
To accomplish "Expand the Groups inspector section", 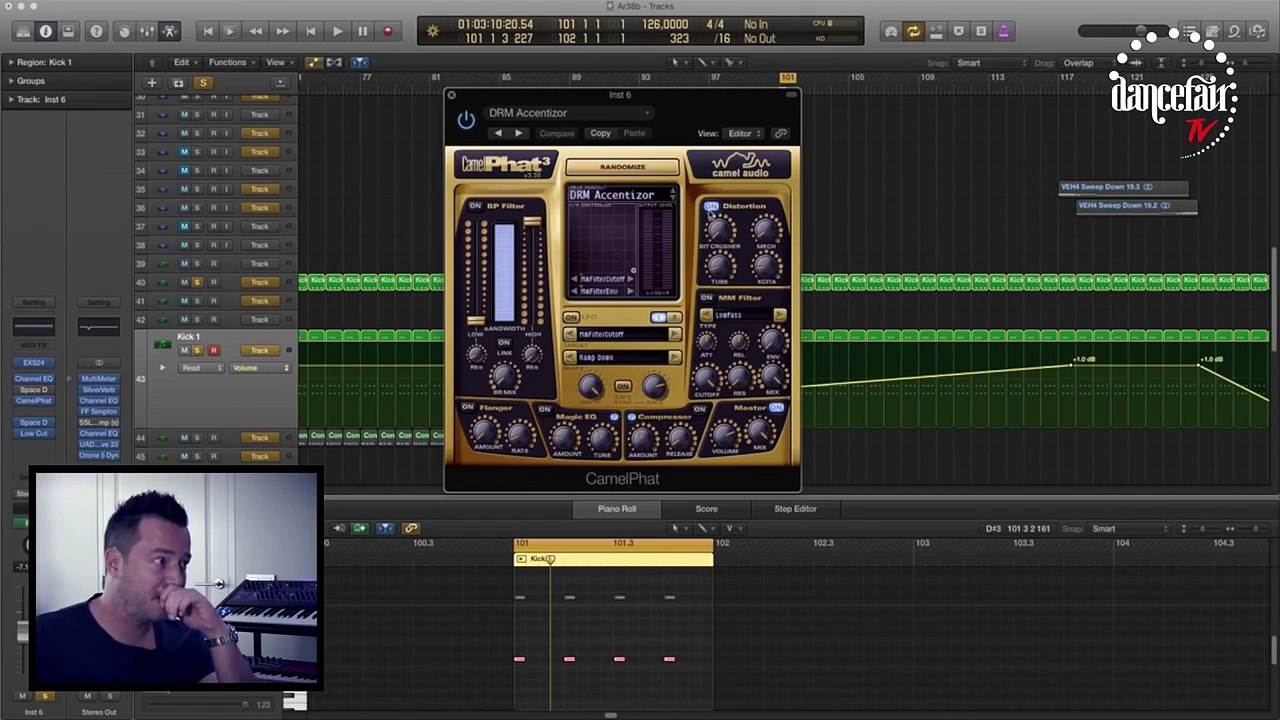I will [10, 81].
